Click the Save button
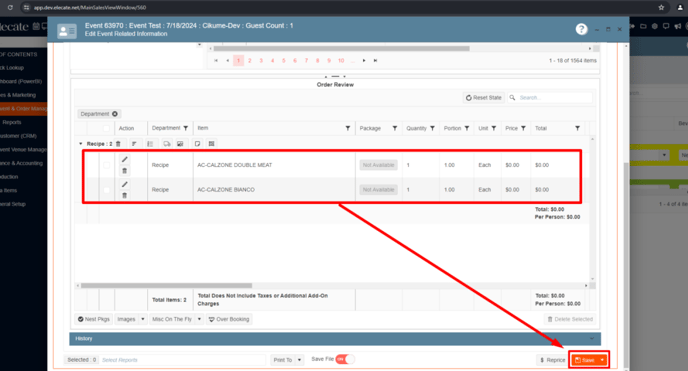This screenshot has width=688, height=371. (x=585, y=360)
